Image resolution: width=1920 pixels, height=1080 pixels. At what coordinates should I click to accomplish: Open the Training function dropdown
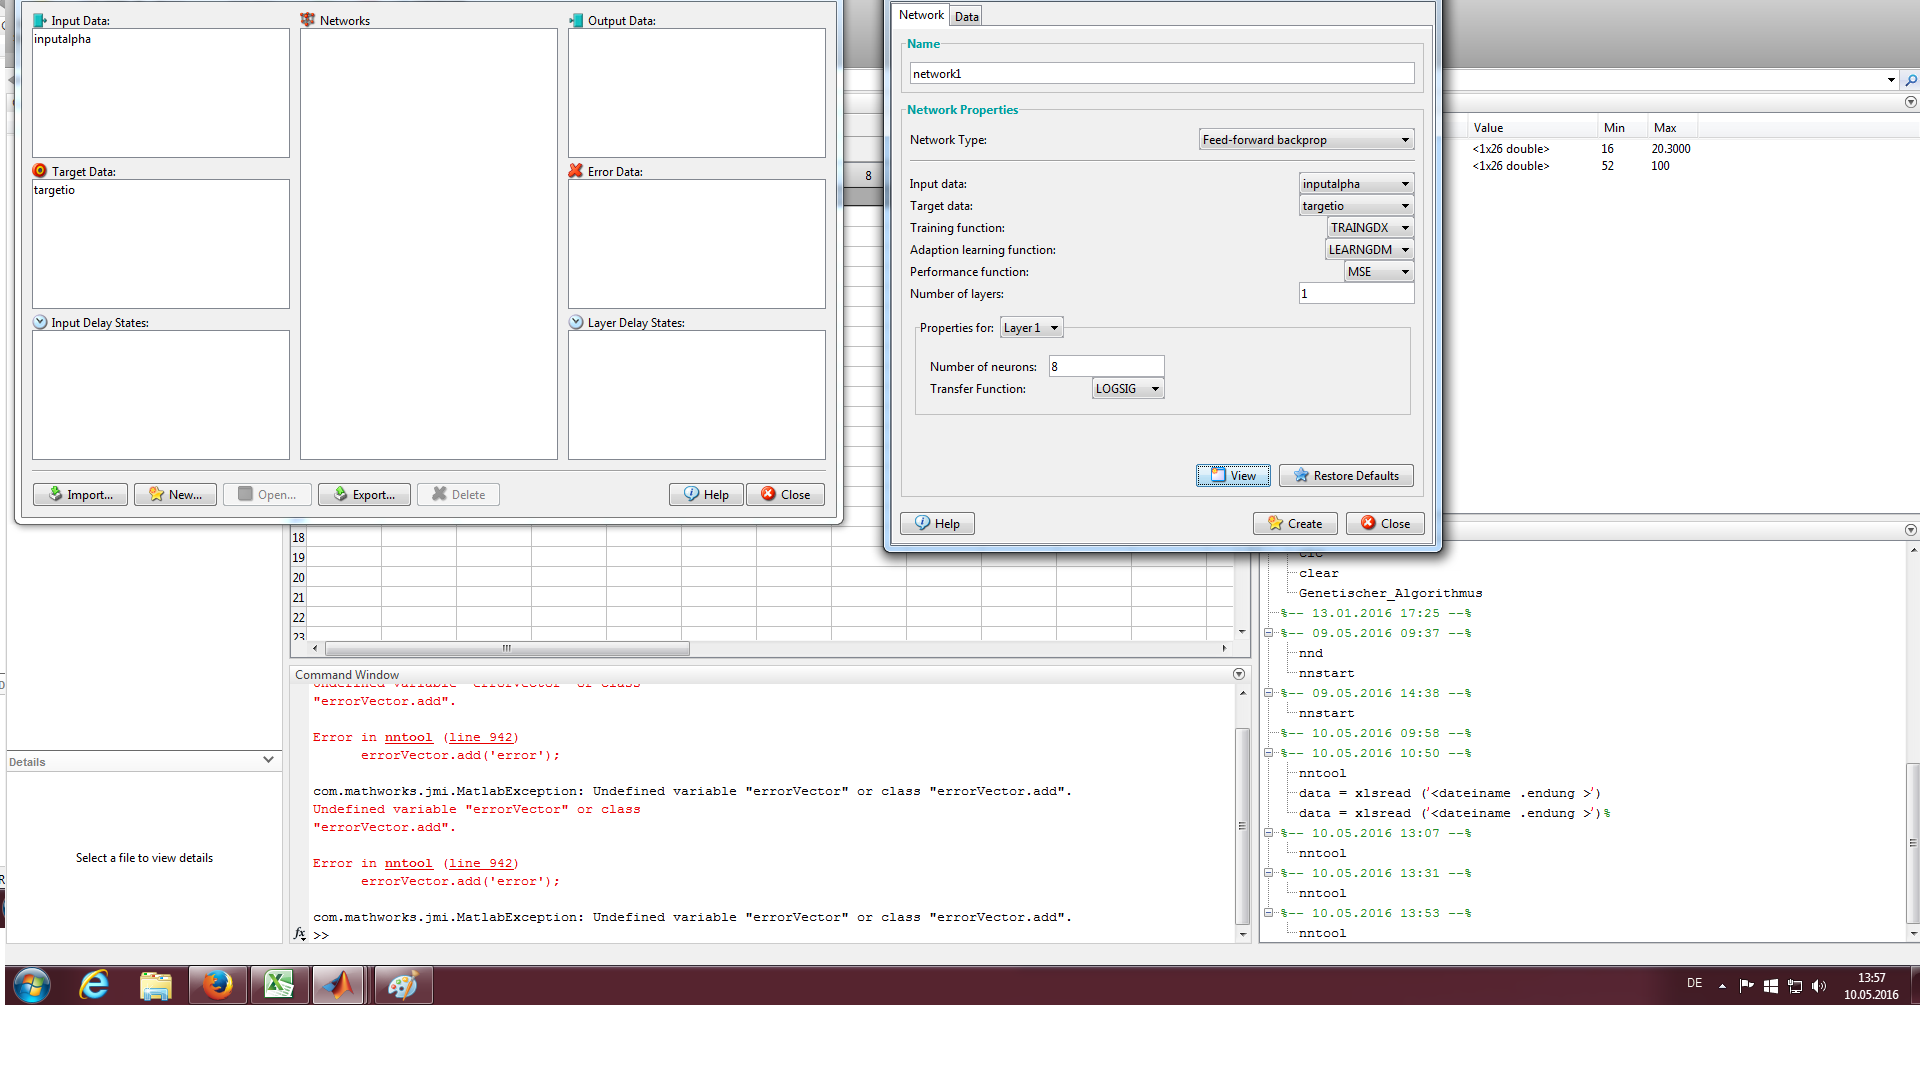1370,228
